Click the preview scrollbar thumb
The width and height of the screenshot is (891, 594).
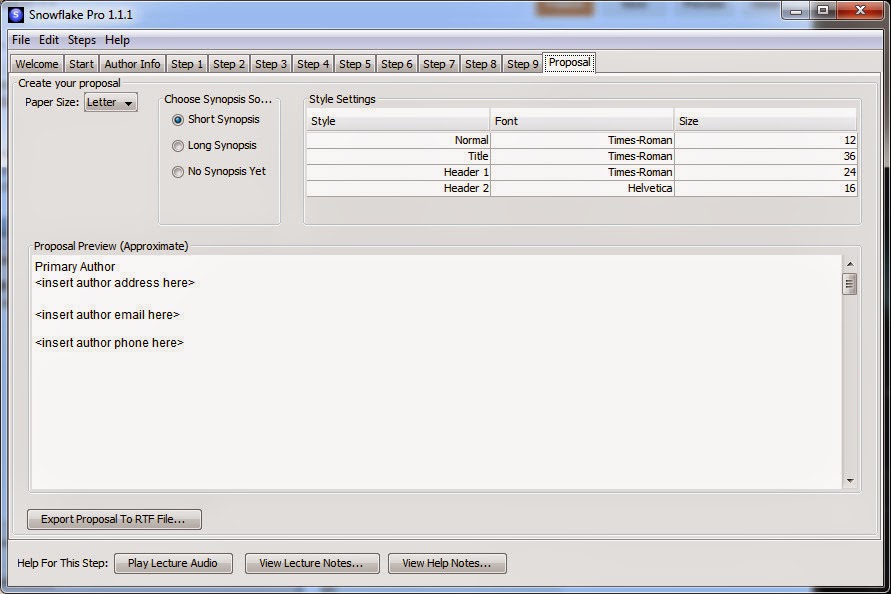point(850,284)
